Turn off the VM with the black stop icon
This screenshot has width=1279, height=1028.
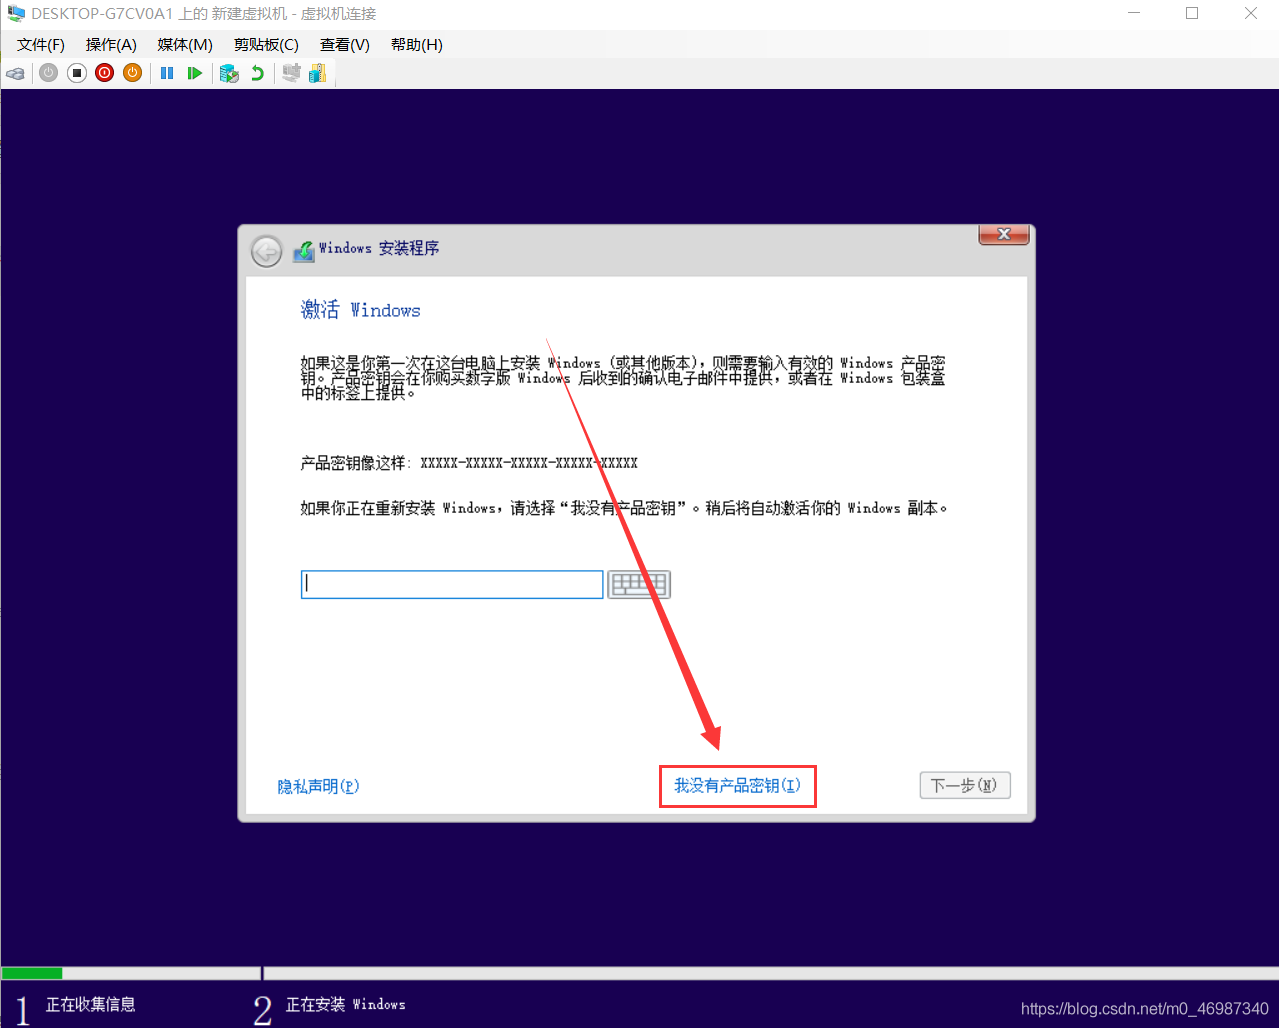[77, 73]
